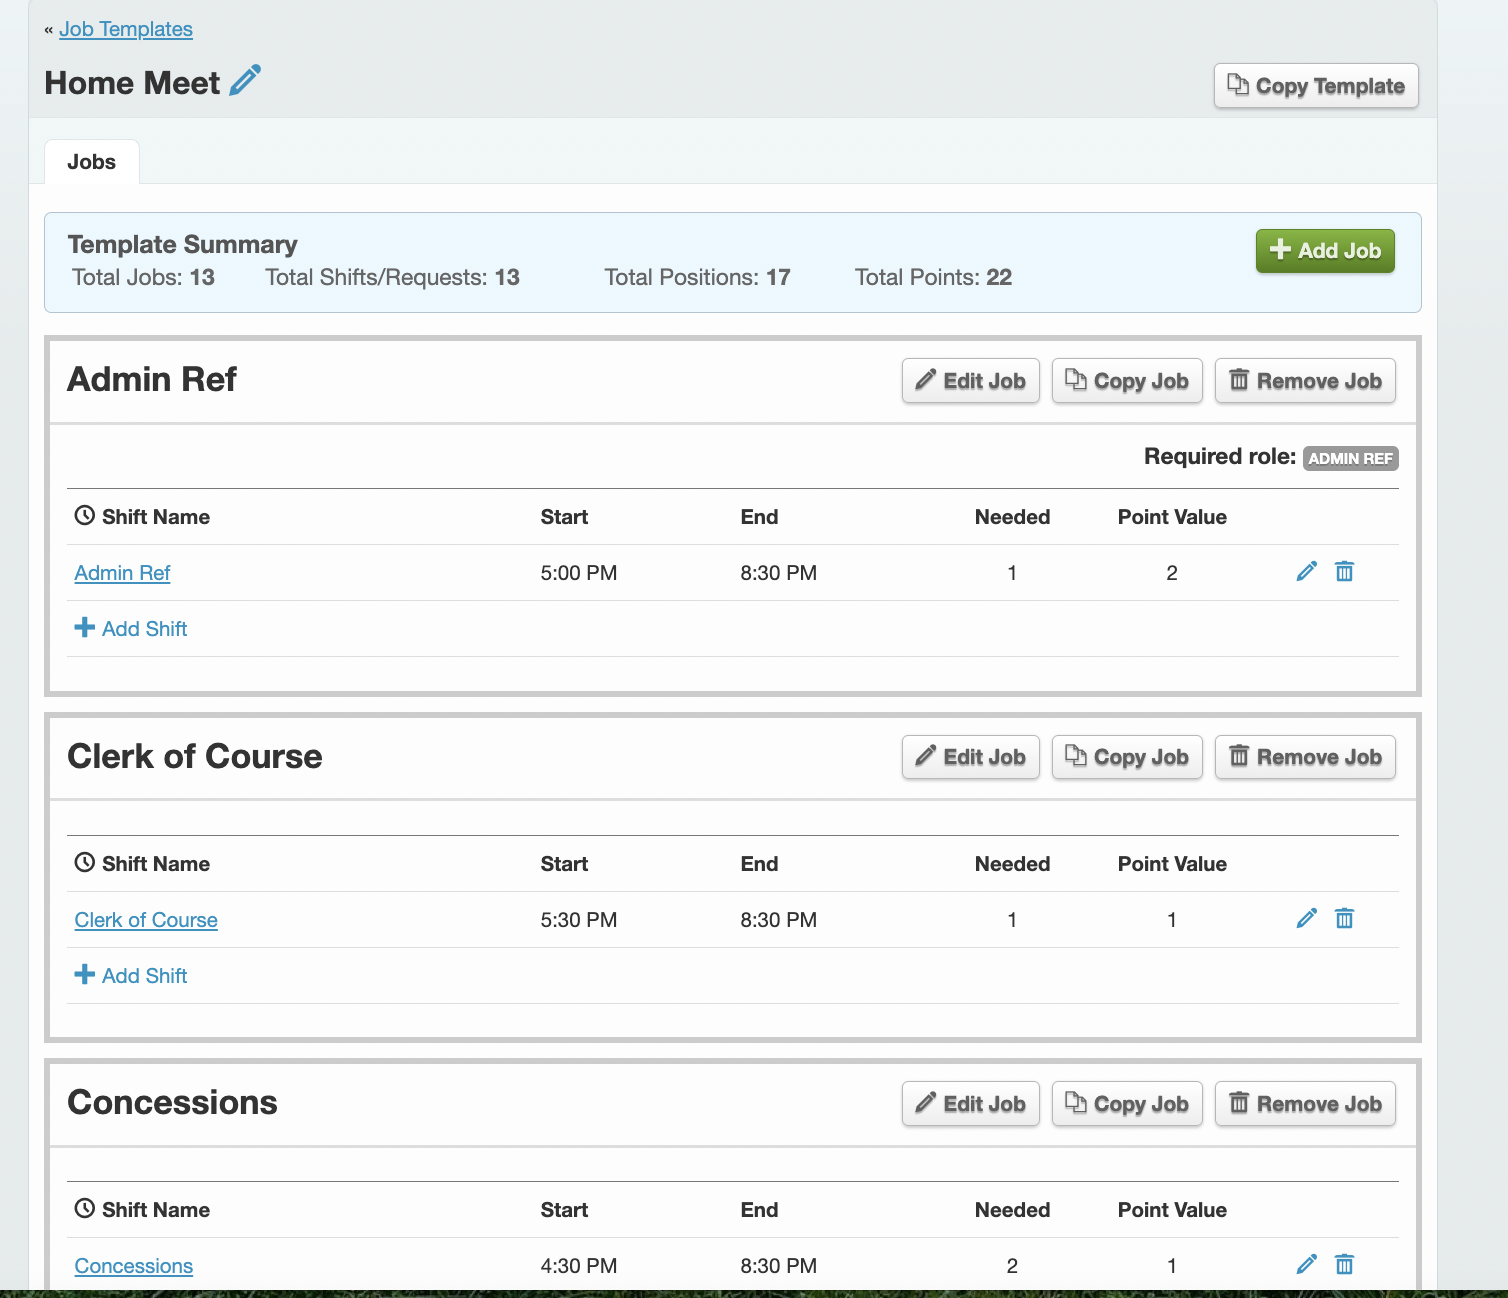Open the Concessions shift name link
Image resolution: width=1508 pixels, height=1298 pixels.
134,1266
